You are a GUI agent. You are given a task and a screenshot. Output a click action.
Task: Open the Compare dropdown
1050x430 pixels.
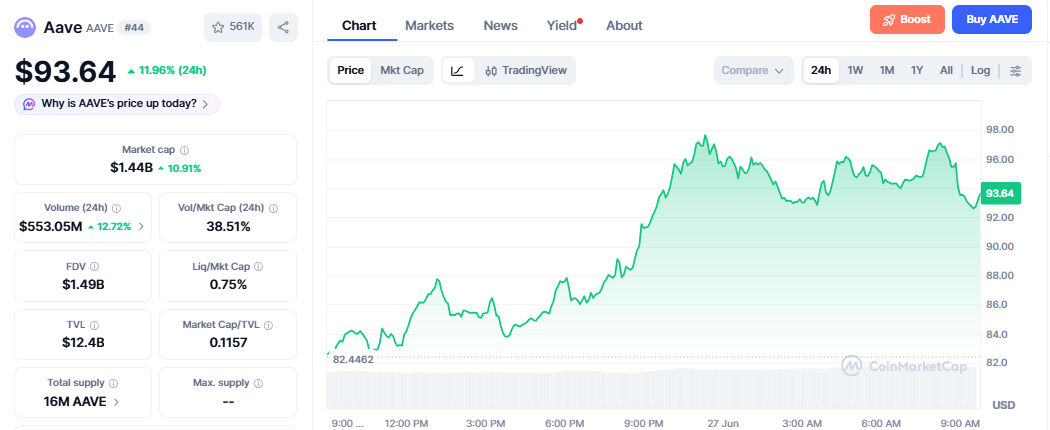753,70
